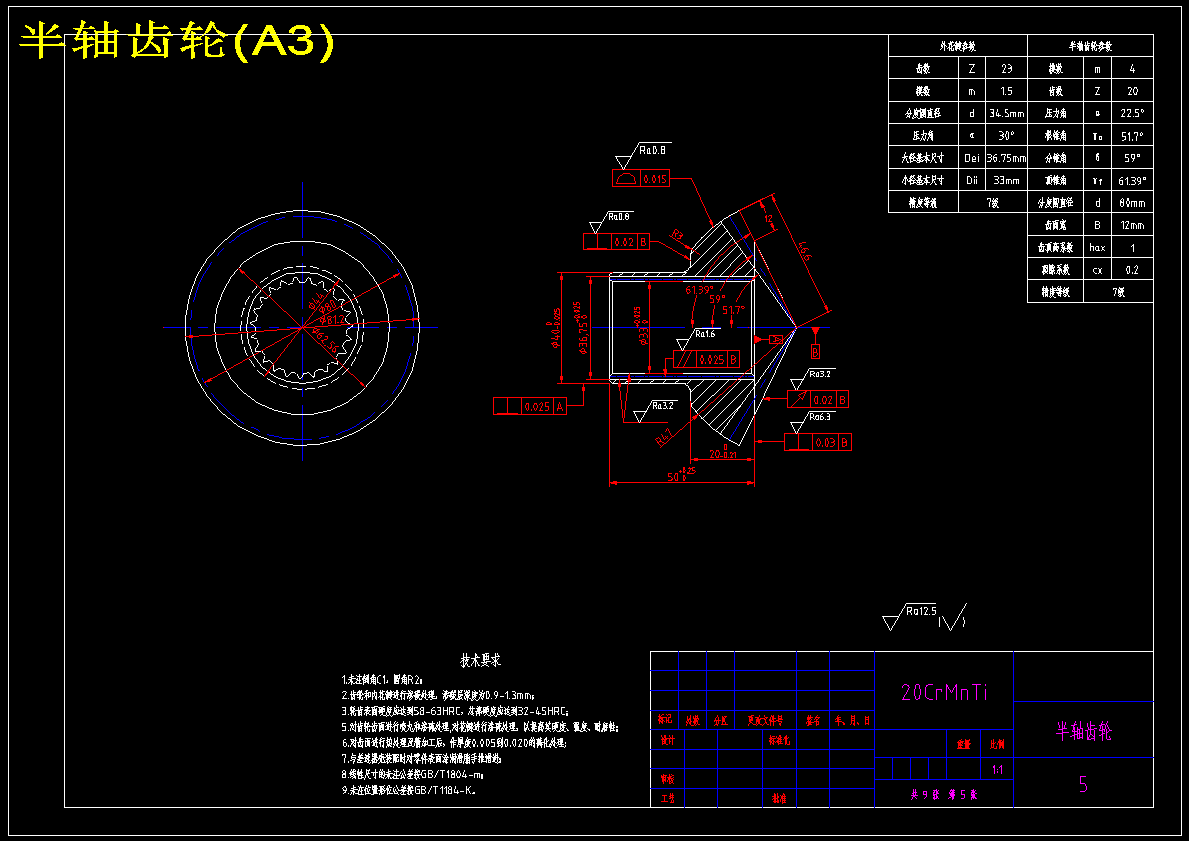This screenshot has width=1189, height=841.
Task: Click the Dii symbol cell
Action: (x=972, y=180)
